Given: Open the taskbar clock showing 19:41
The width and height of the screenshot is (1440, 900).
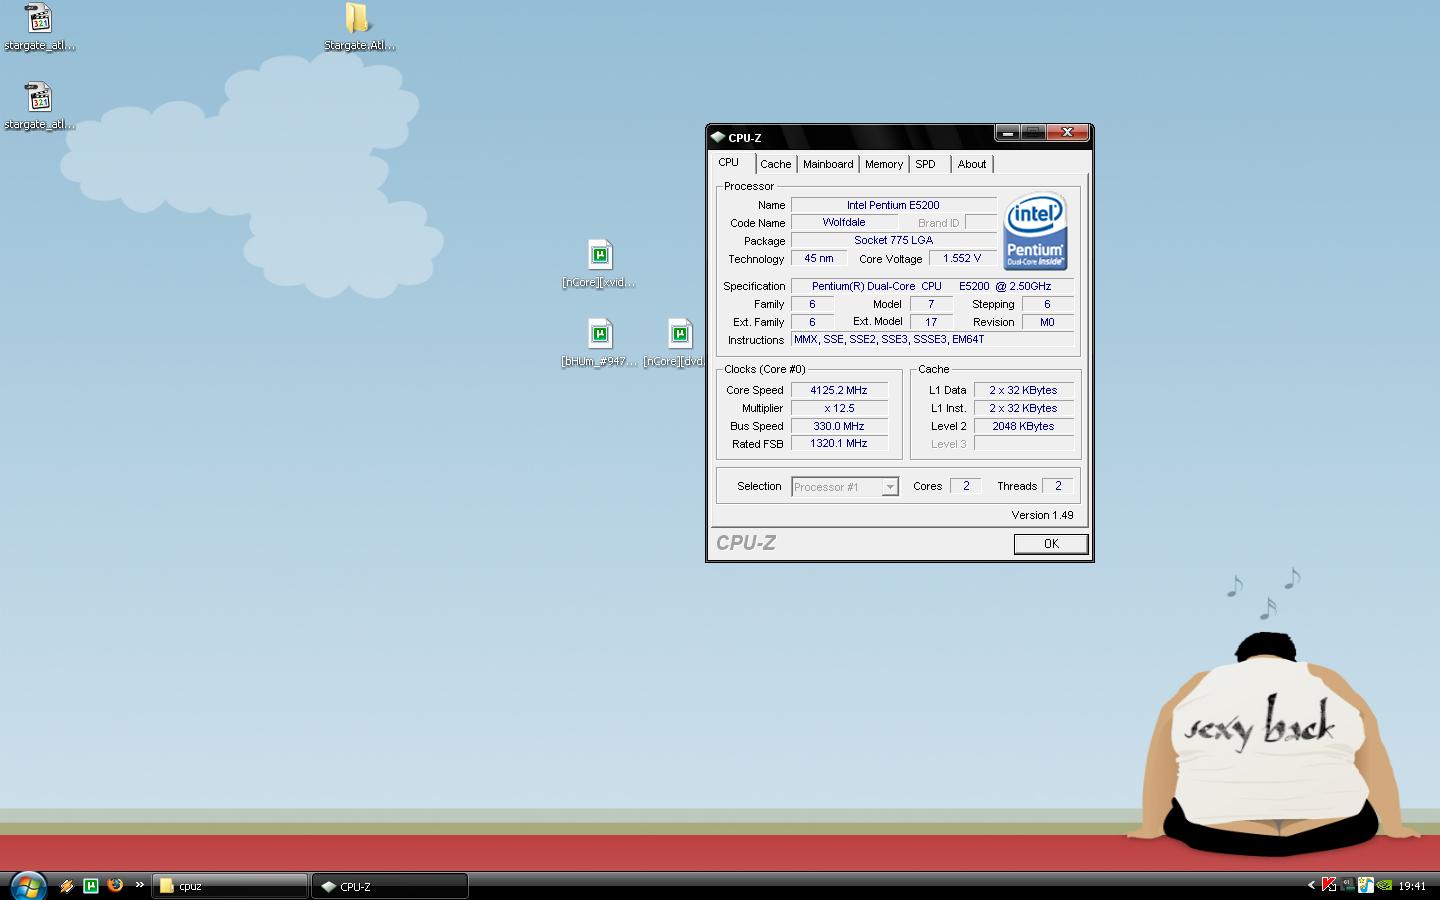Looking at the screenshot, I should tap(1412, 886).
